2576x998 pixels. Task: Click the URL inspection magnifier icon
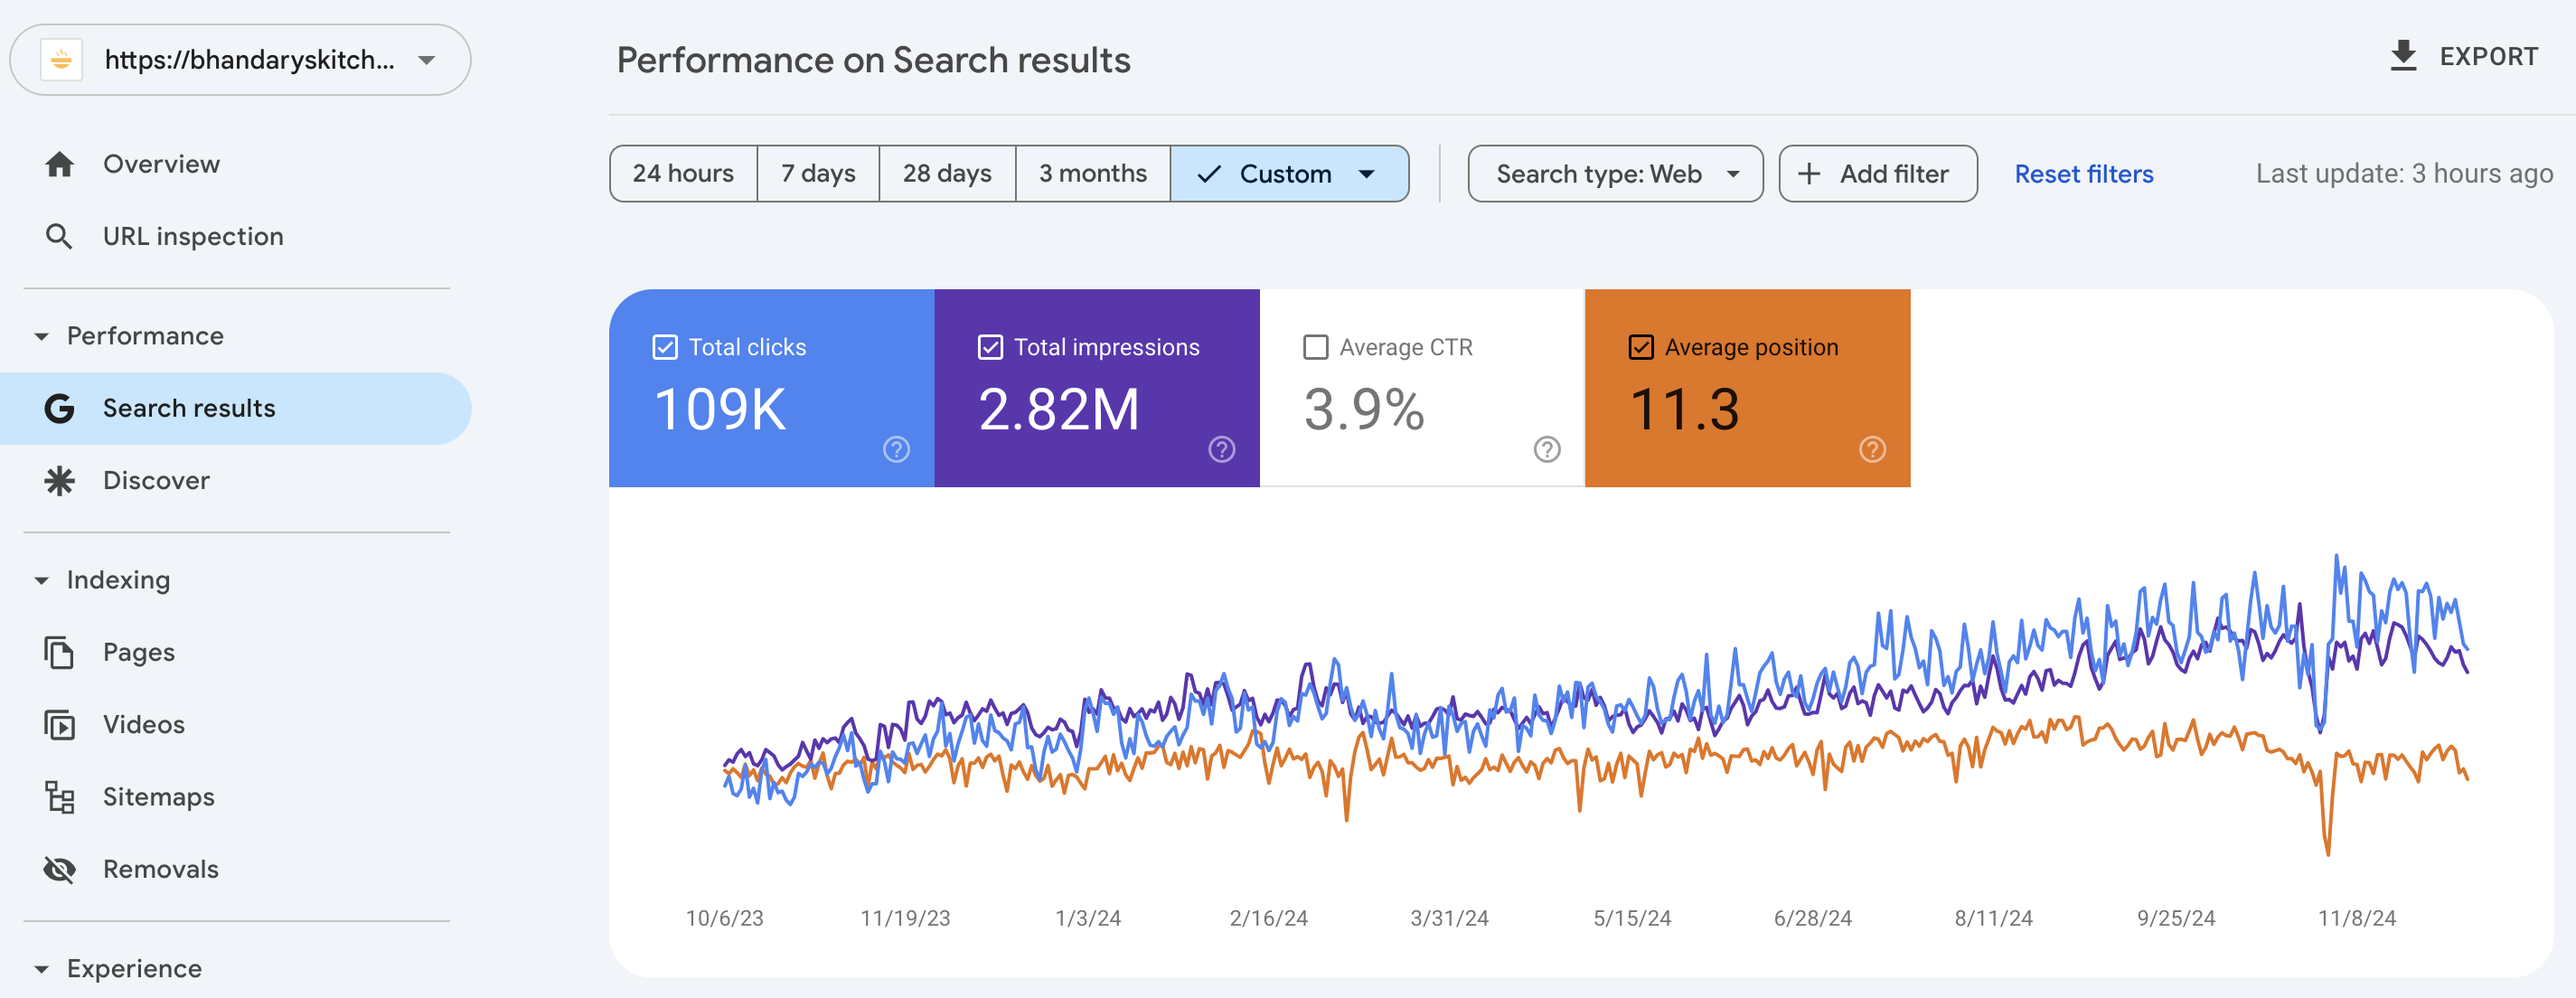59,237
